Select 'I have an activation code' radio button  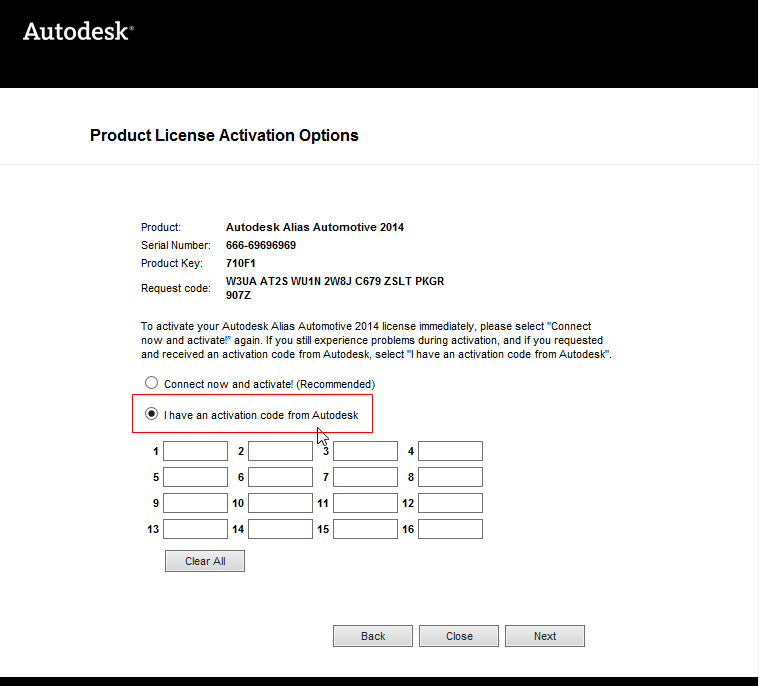coord(152,414)
